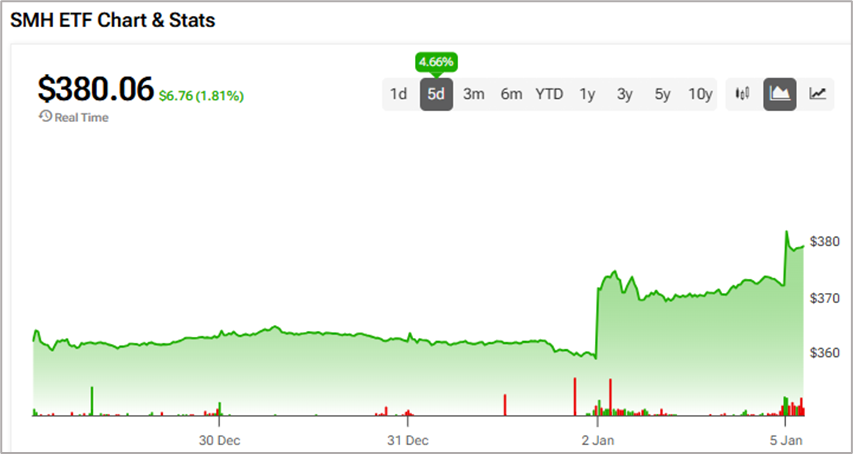Select the area chart style icon
Image resolution: width=853 pixels, height=454 pixels.
tap(780, 94)
